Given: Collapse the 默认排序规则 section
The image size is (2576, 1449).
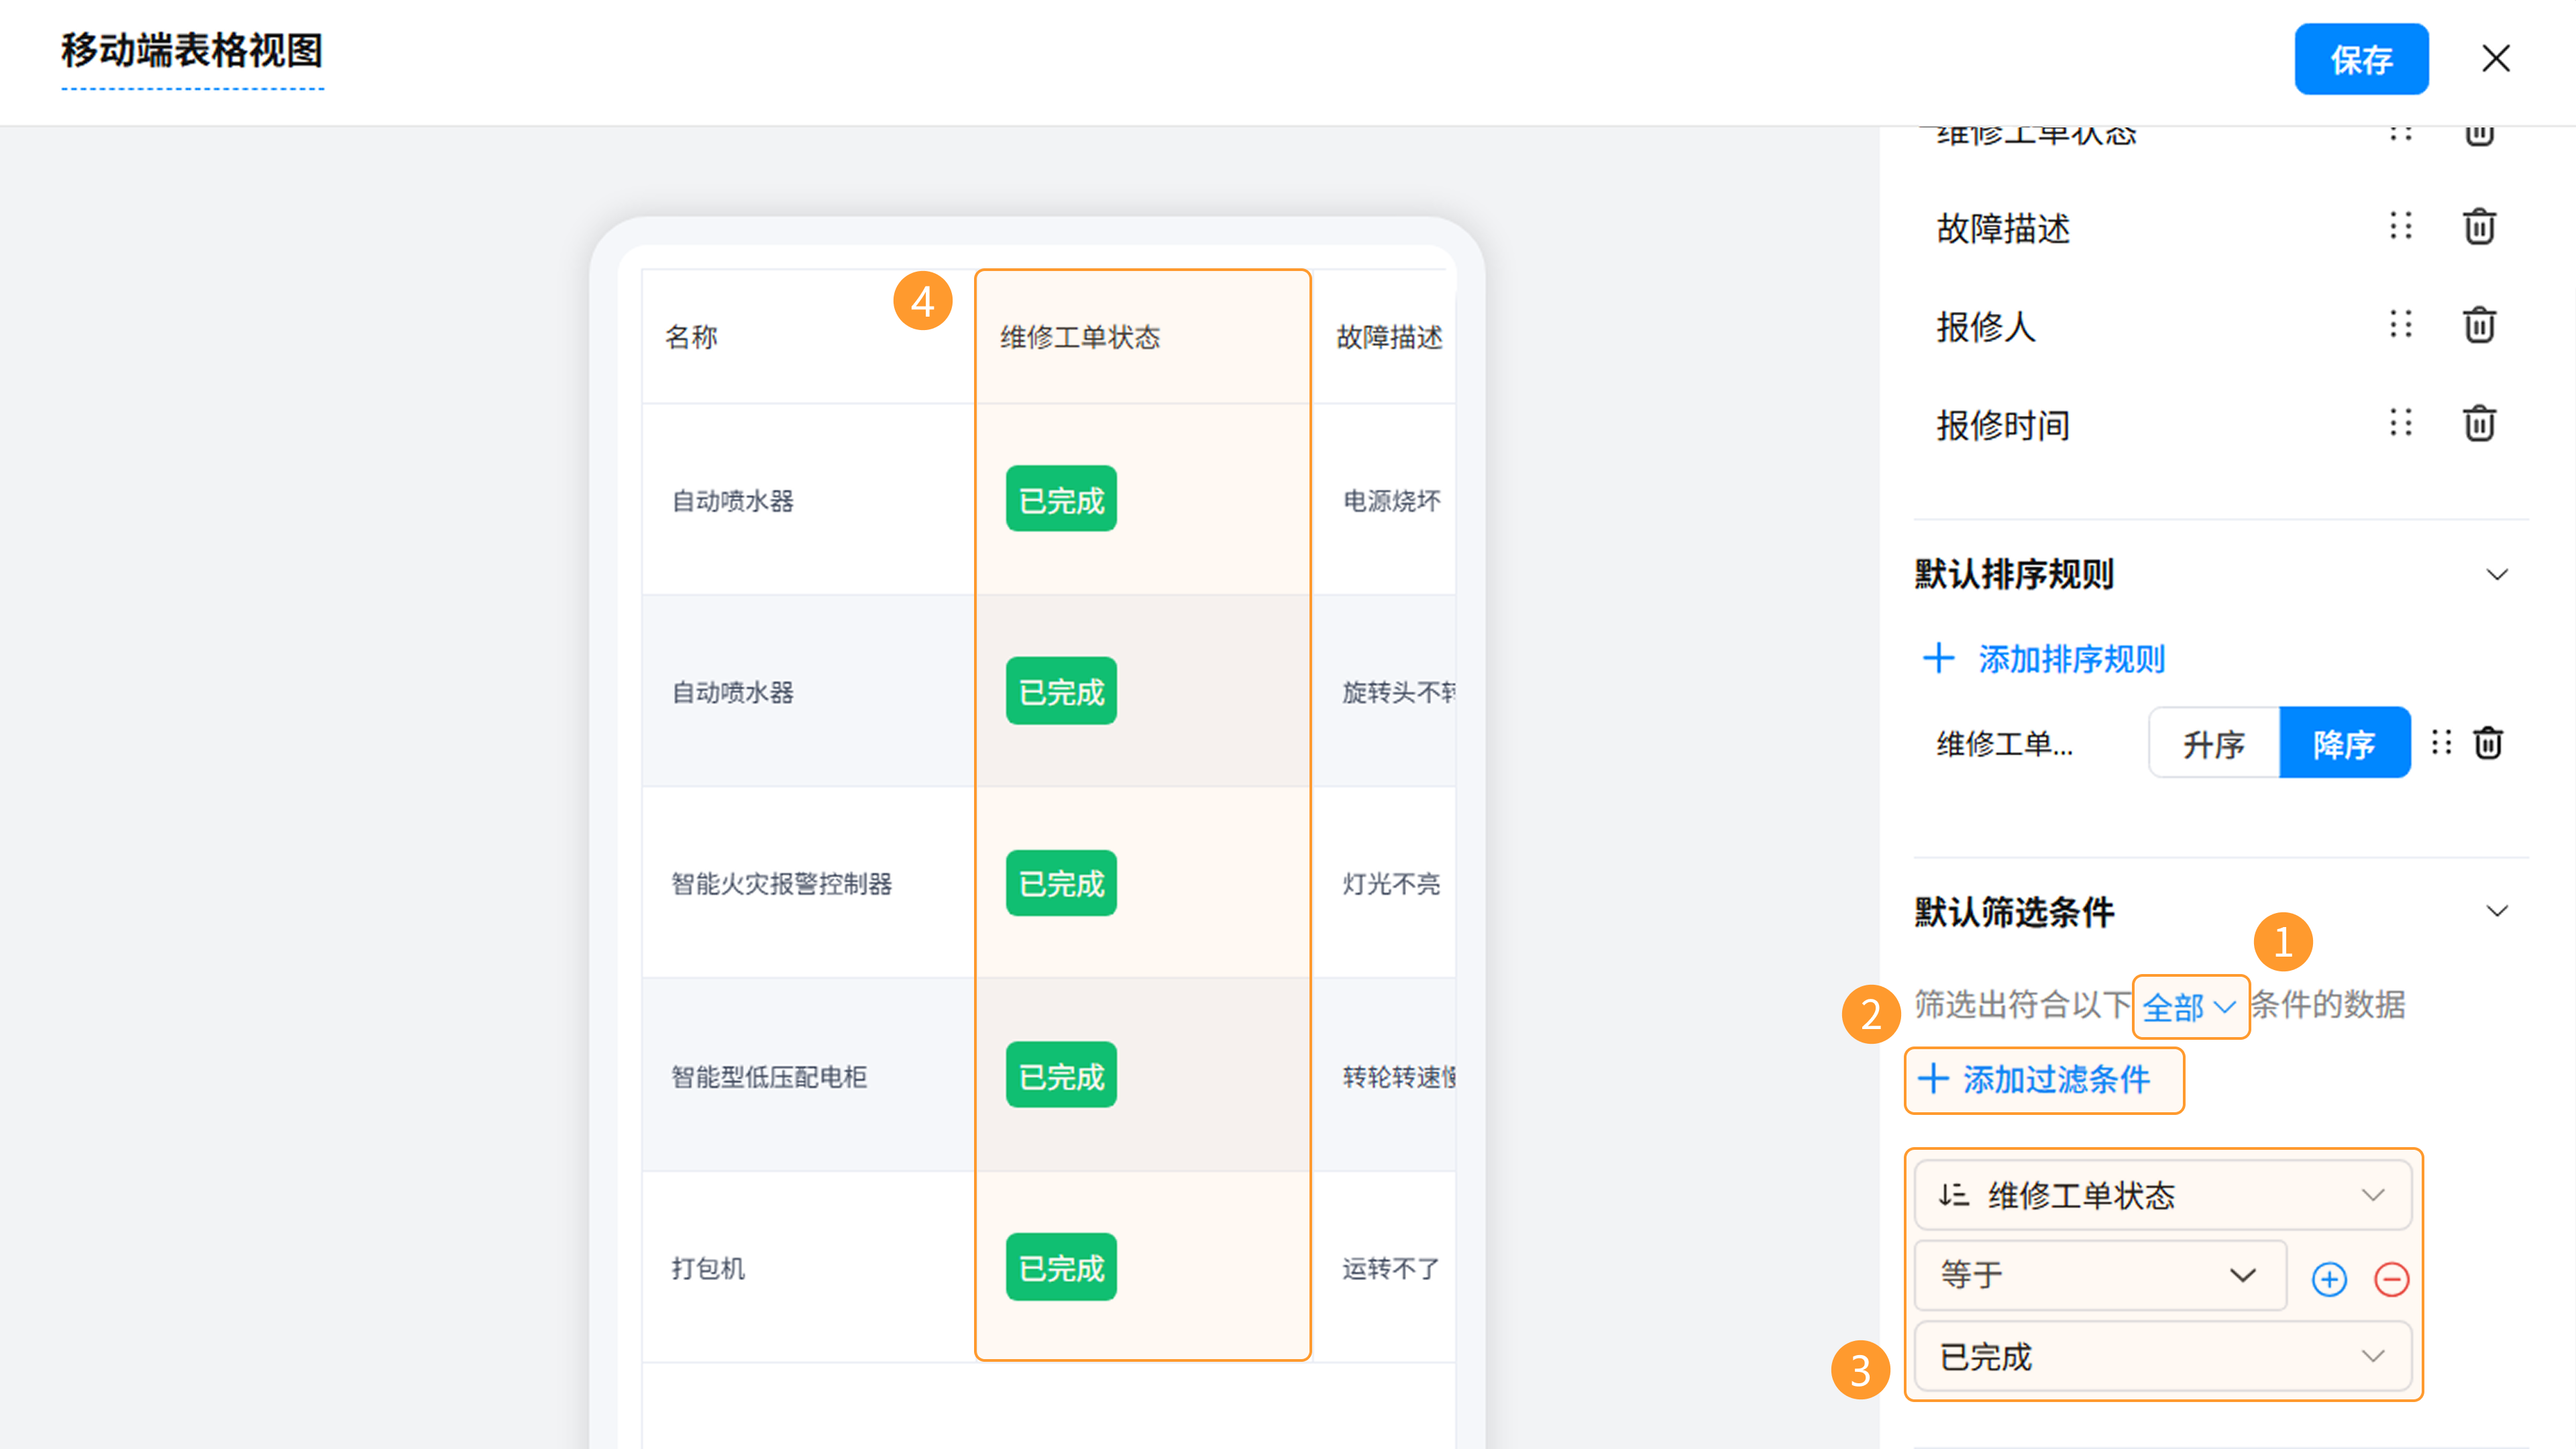Looking at the screenshot, I should [x=2496, y=574].
